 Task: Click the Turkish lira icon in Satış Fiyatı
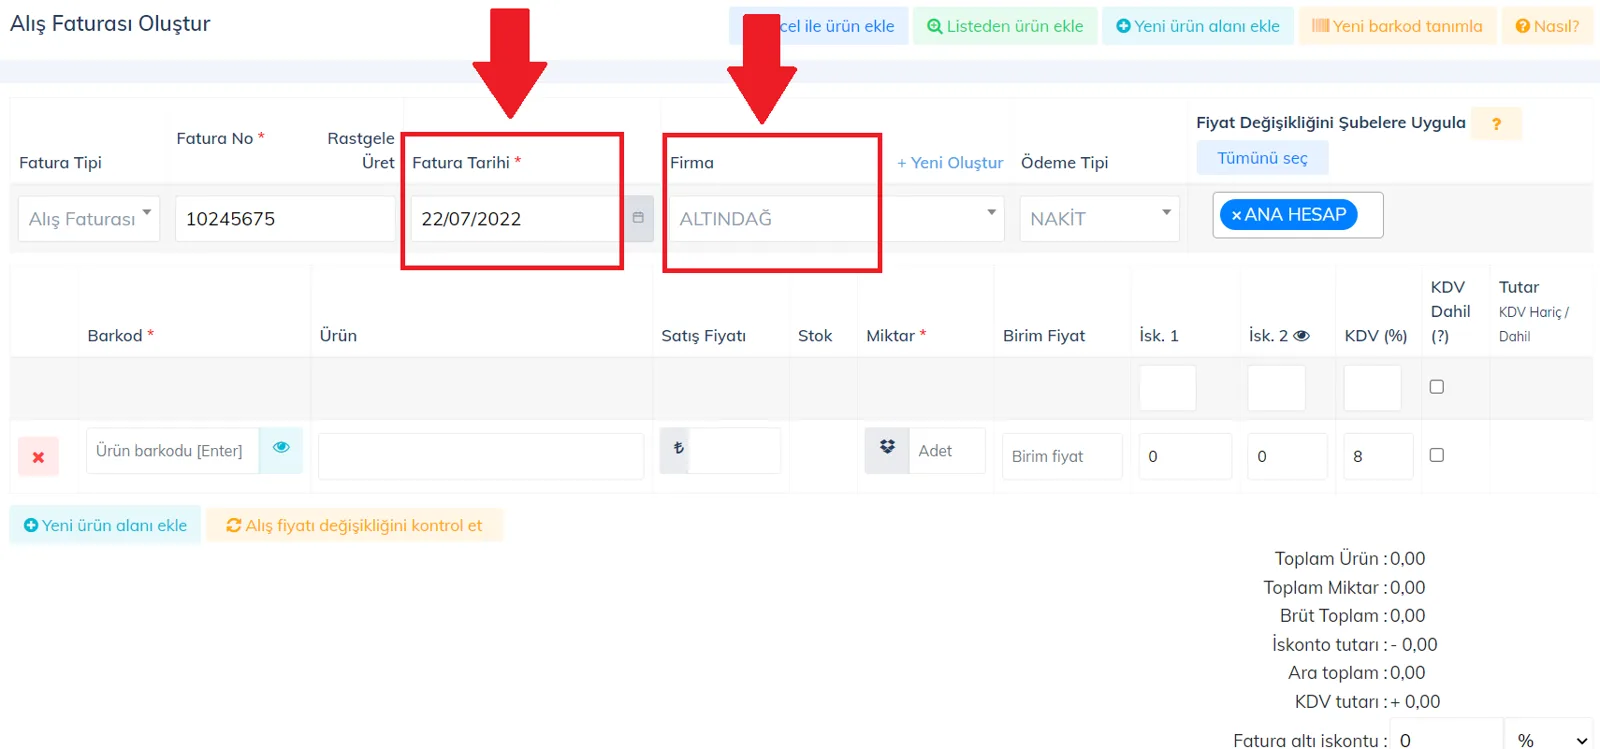(x=678, y=448)
